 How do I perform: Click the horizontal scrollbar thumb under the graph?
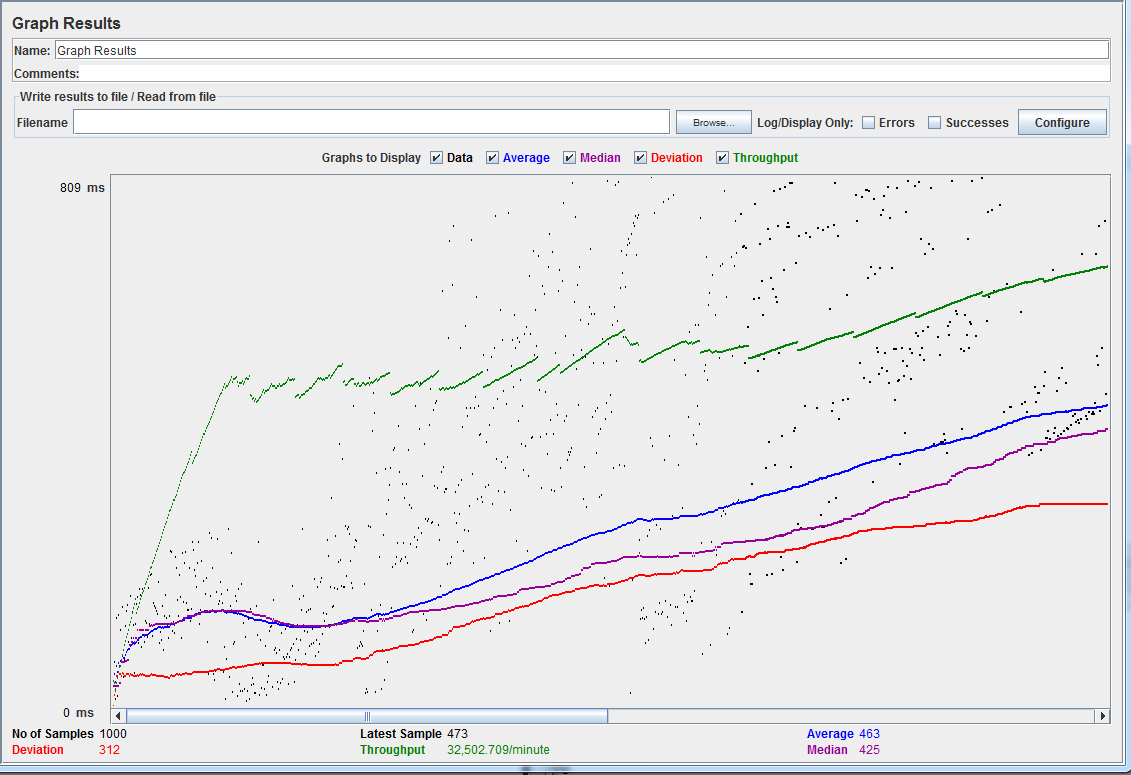(x=367, y=716)
